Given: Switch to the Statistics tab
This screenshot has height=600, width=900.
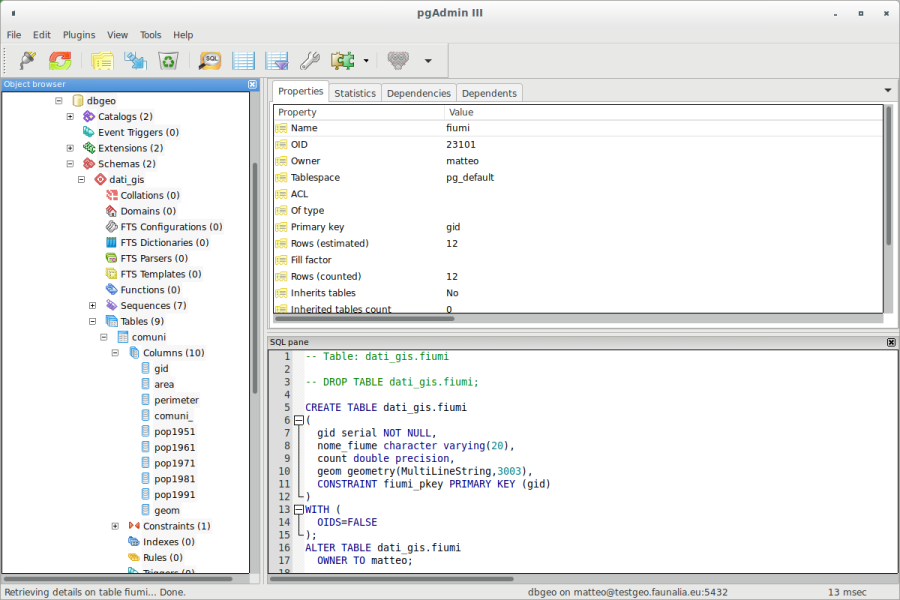Looking at the screenshot, I should (355, 91).
